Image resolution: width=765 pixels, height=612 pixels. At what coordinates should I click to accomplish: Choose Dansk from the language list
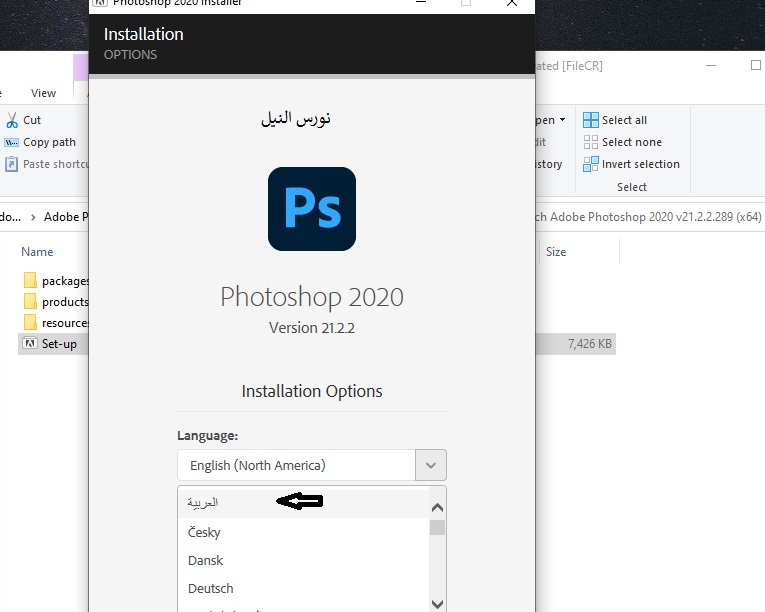click(x=206, y=560)
